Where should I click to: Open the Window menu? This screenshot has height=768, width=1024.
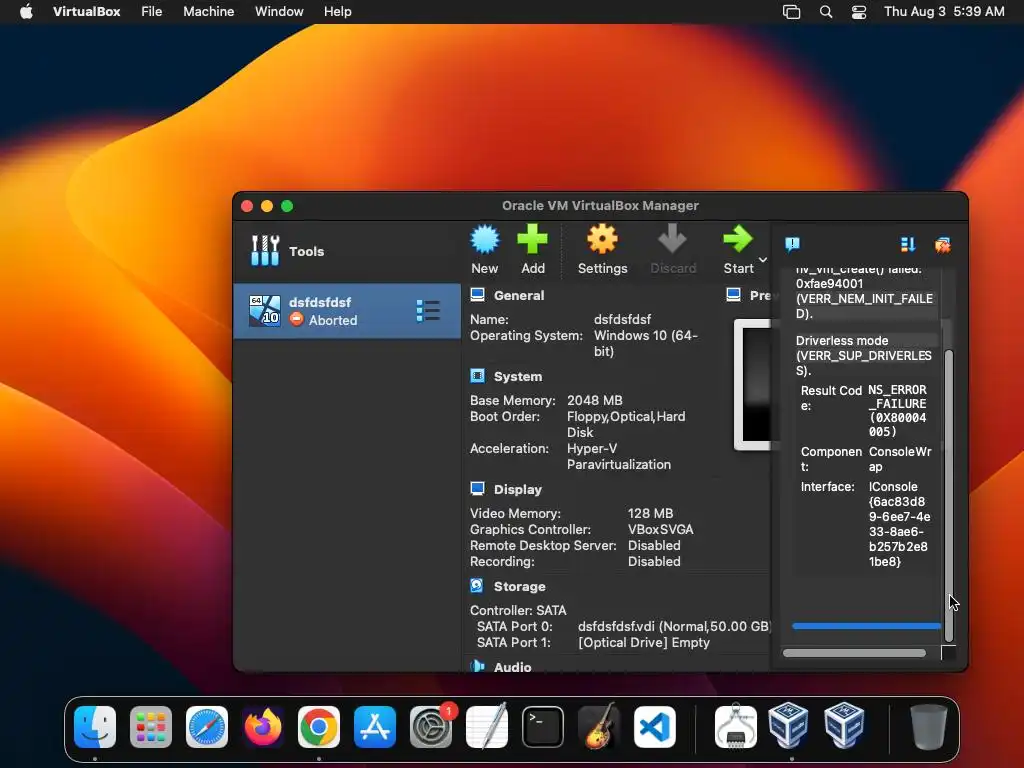(x=279, y=12)
